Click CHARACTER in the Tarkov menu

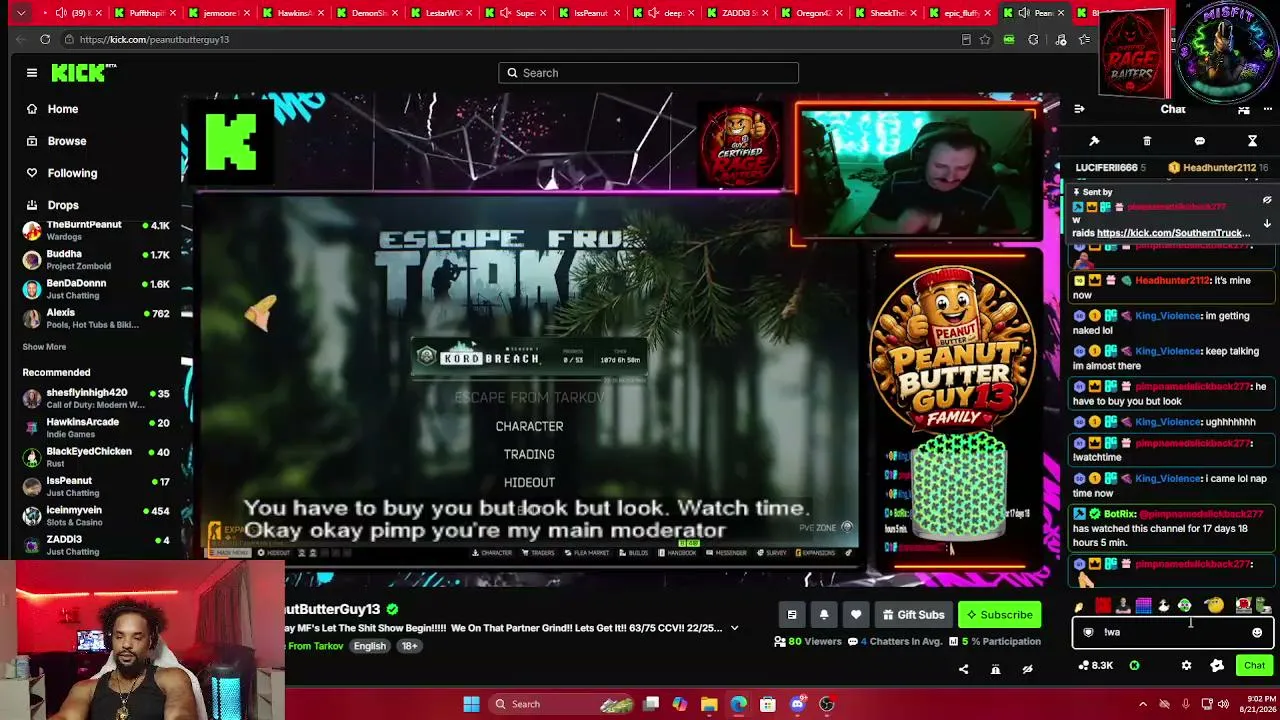point(529,426)
